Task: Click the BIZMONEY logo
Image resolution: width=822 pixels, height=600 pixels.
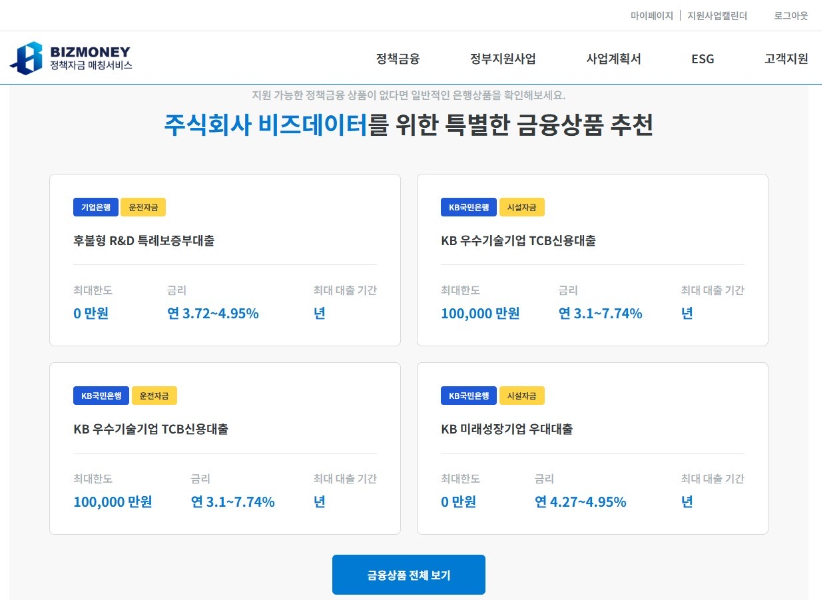Action: tap(71, 58)
